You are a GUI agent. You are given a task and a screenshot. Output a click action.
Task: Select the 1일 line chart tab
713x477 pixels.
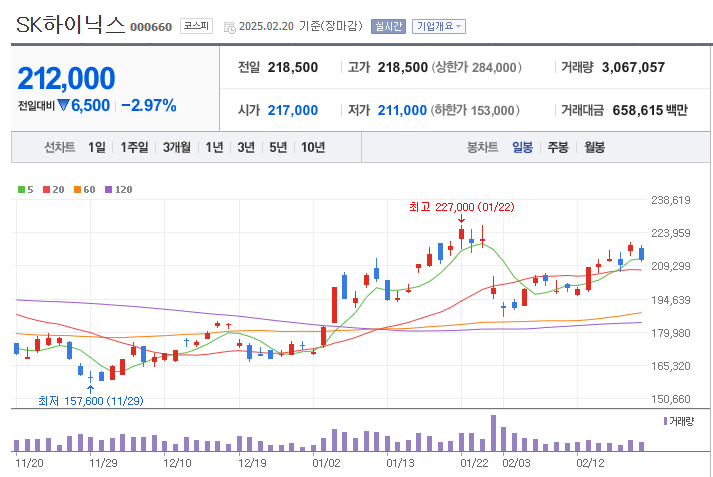tap(97, 147)
